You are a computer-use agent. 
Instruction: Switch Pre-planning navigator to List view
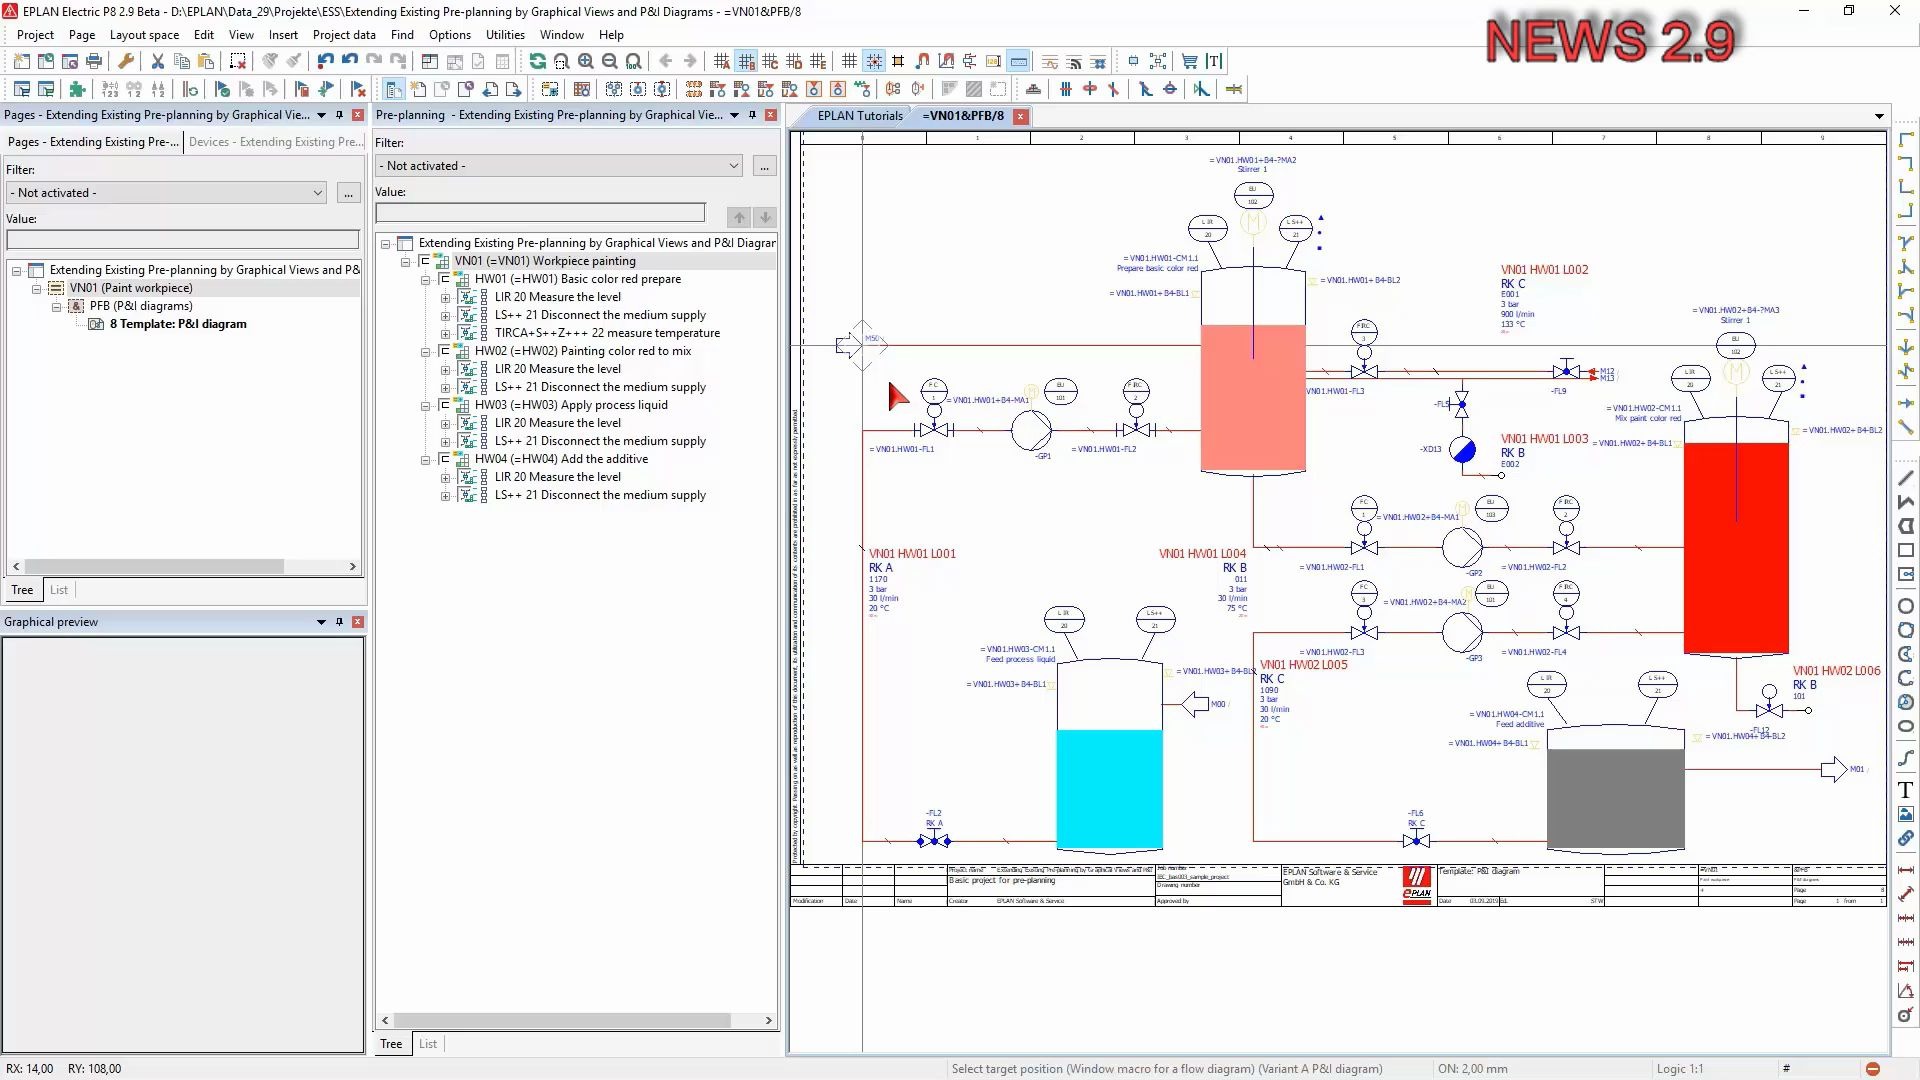428,1044
